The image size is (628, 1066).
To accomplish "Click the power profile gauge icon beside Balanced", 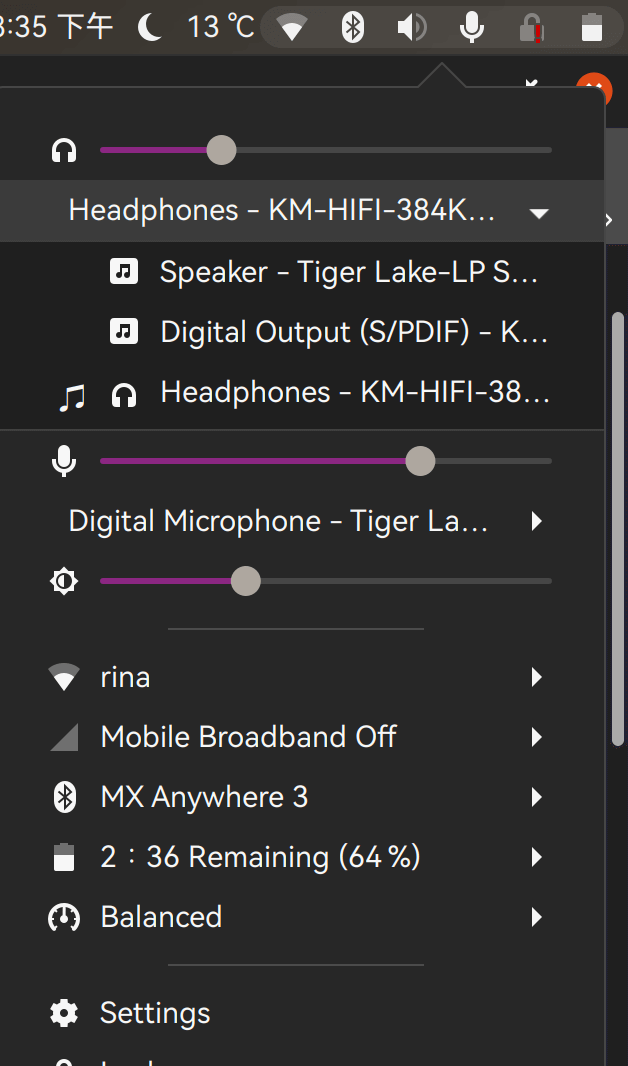I will (x=63, y=917).
